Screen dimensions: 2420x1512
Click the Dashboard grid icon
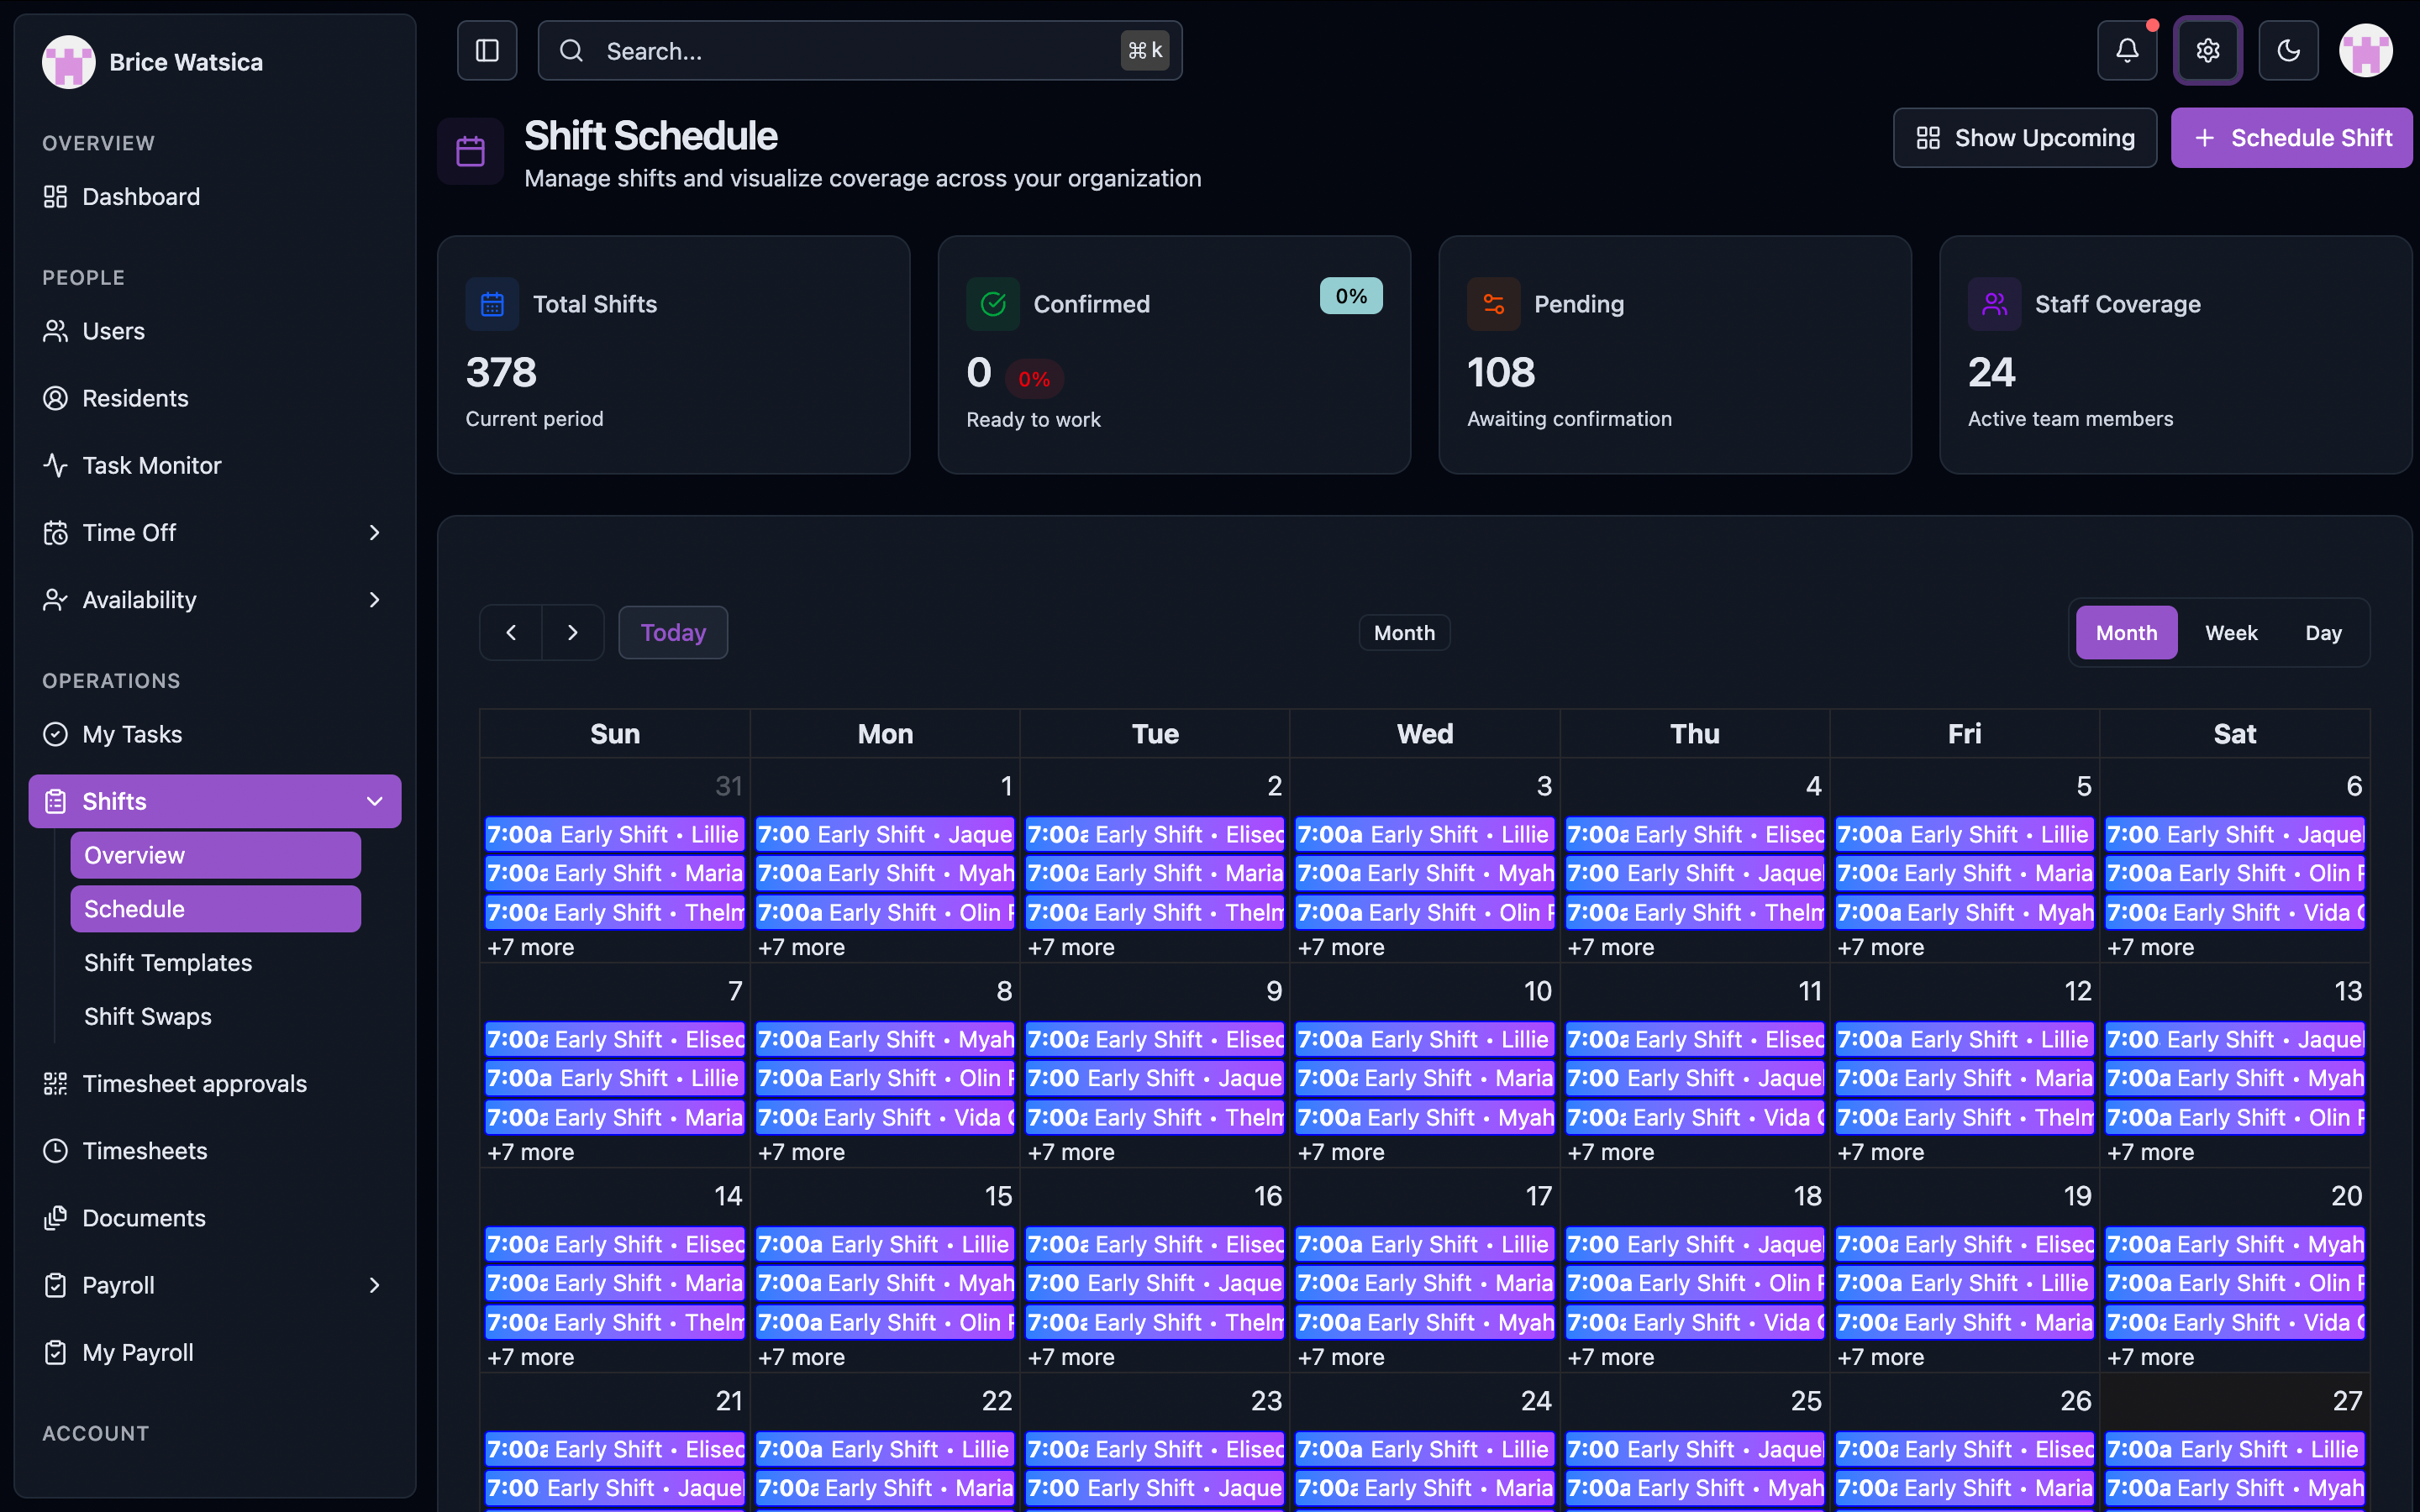click(55, 197)
